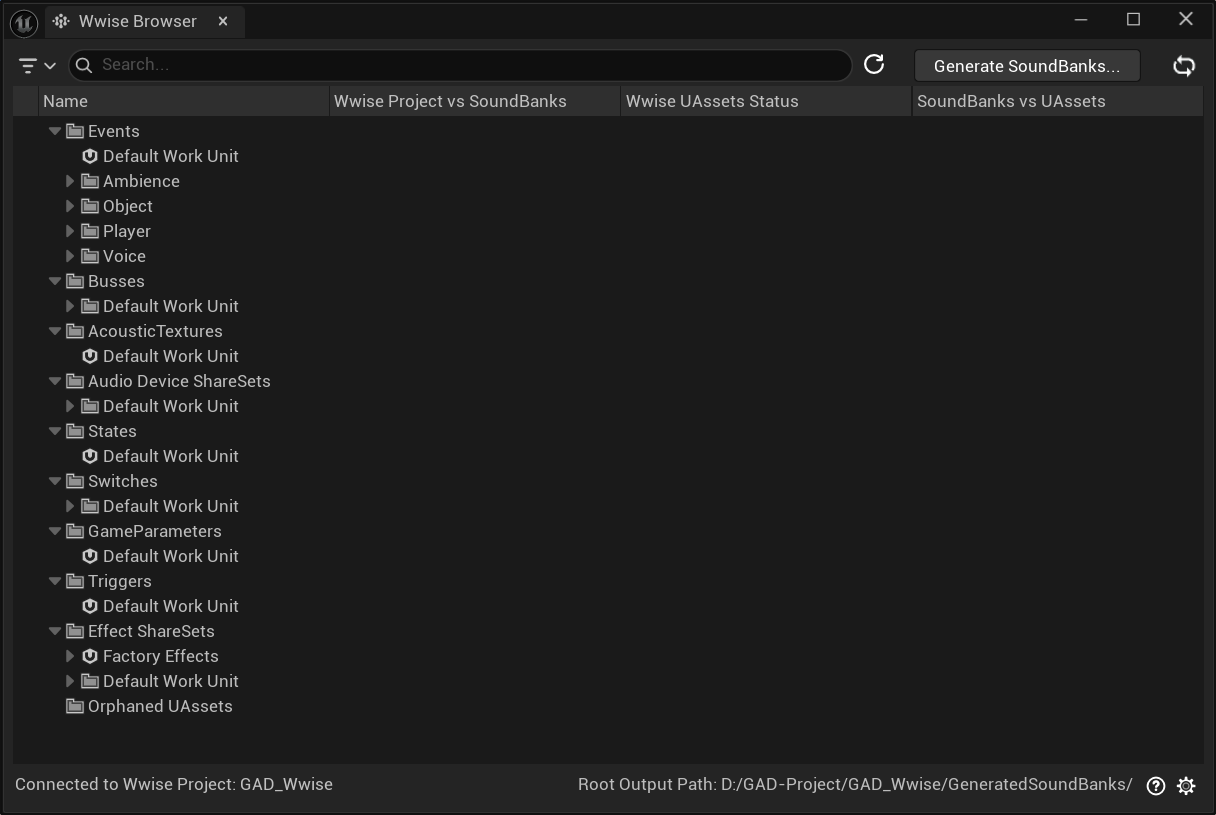Maximize the Wwise Browser window

1133,19
